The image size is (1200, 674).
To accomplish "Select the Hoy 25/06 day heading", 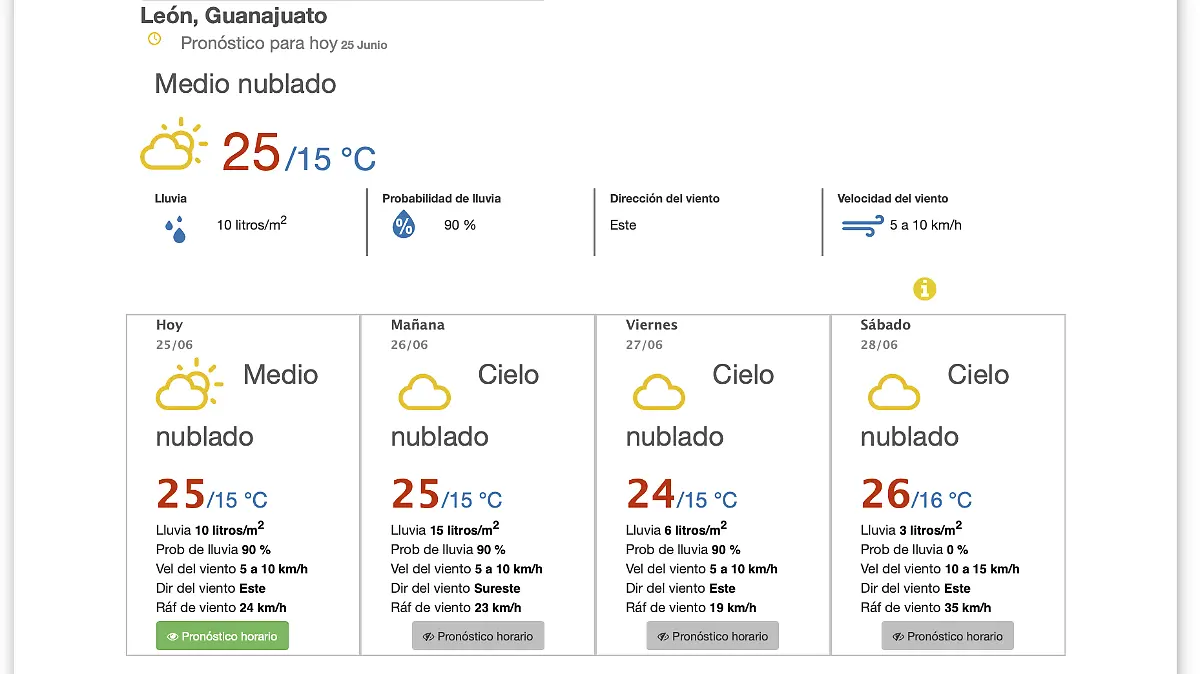I will [175, 334].
